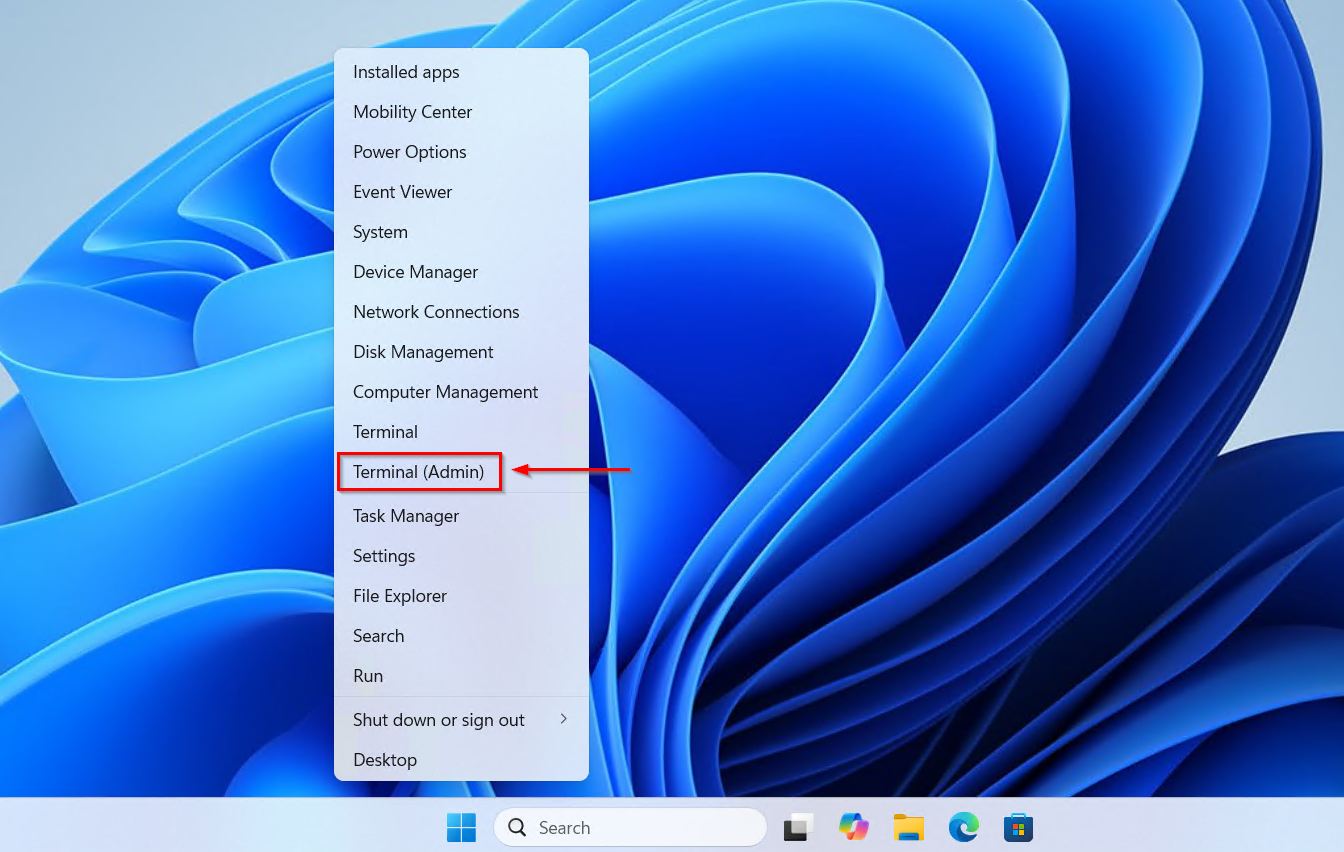Click the Windows Start button
Screen dimensions: 1344x852
pos(461,827)
